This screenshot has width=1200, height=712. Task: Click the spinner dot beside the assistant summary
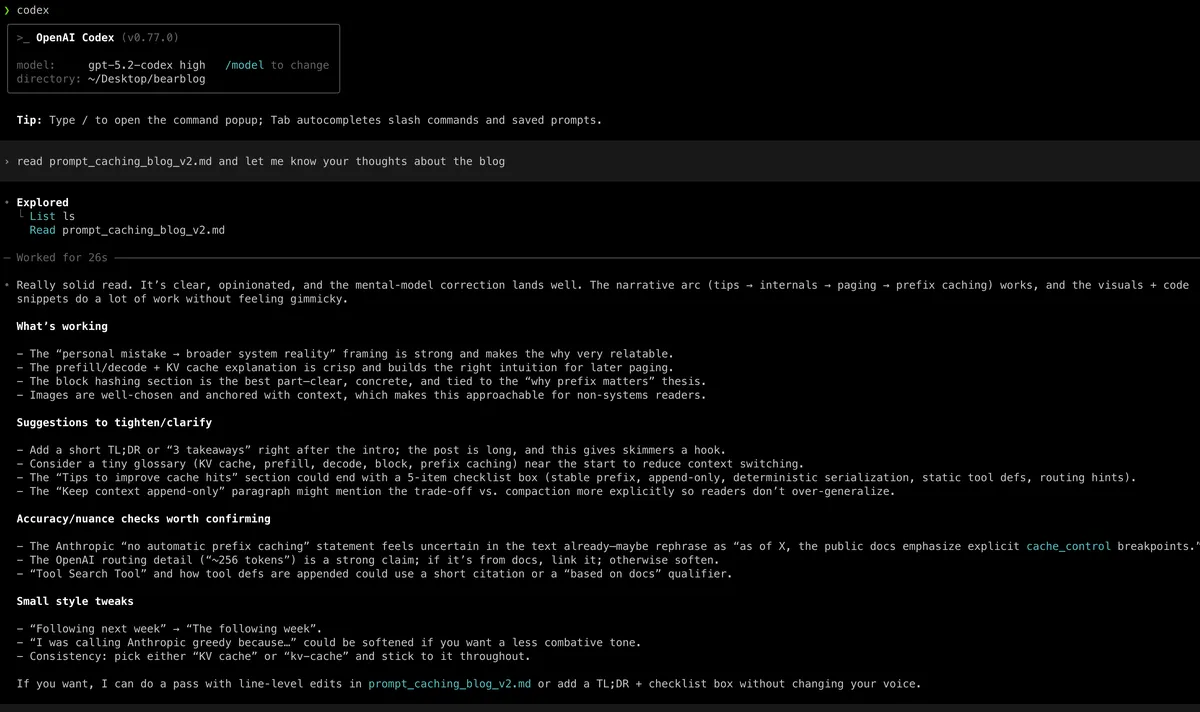pos(8,285)
